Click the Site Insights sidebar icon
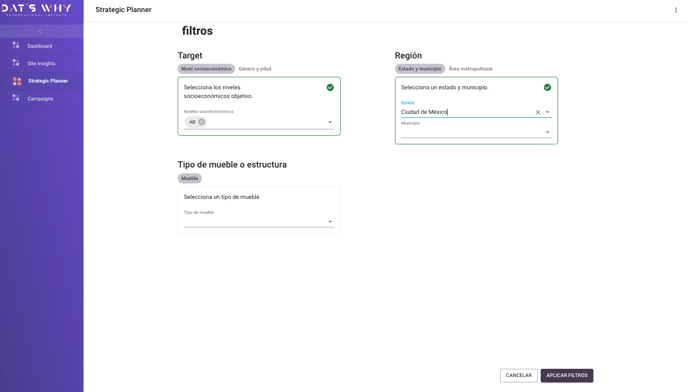The image size is (688, 392). pos(16,63)
